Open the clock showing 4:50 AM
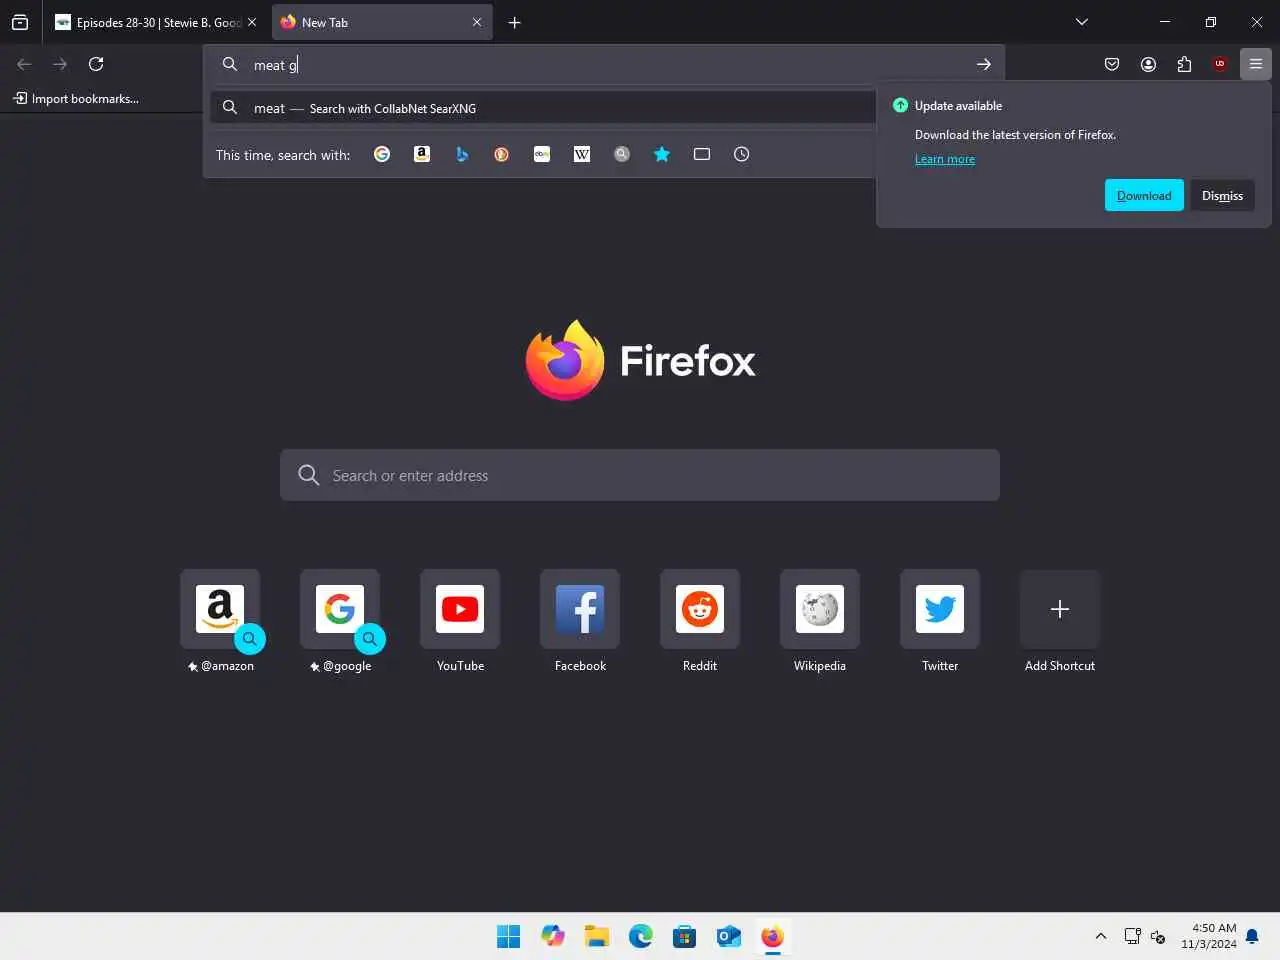Screen dimensions: 1280x960 [1209, 936]
